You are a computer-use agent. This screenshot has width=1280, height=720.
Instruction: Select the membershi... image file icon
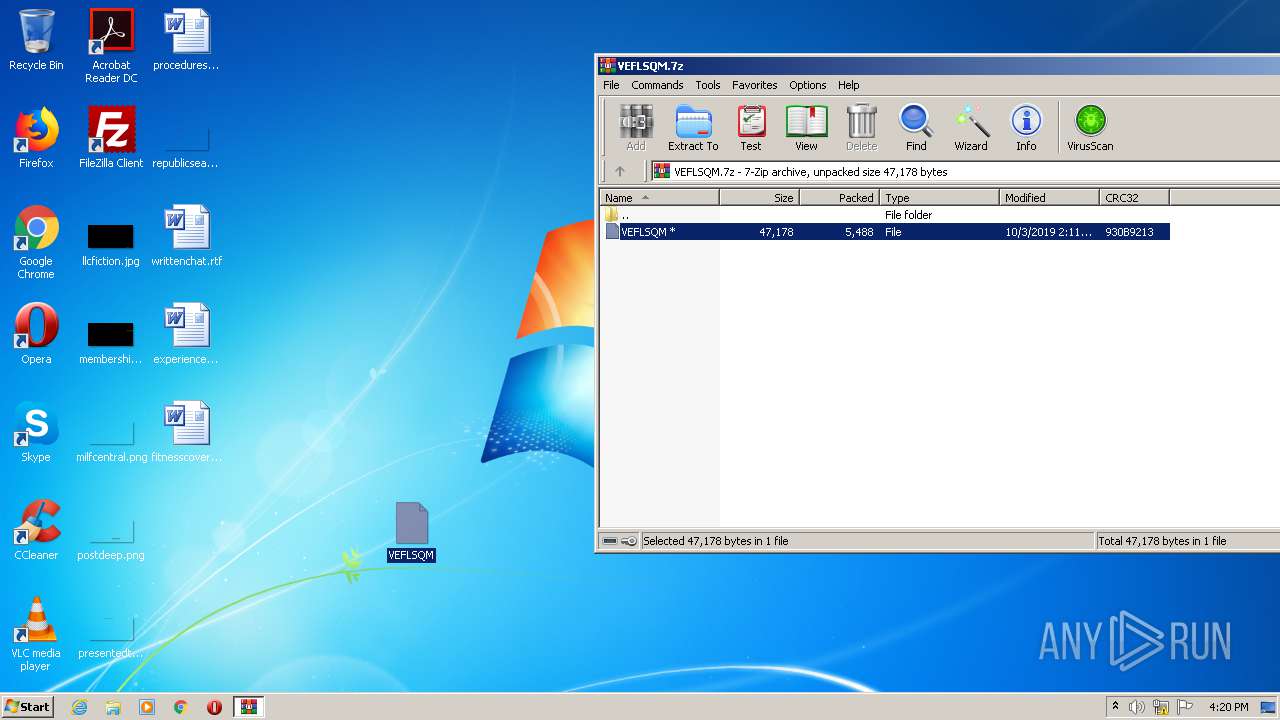coord(111,342)
